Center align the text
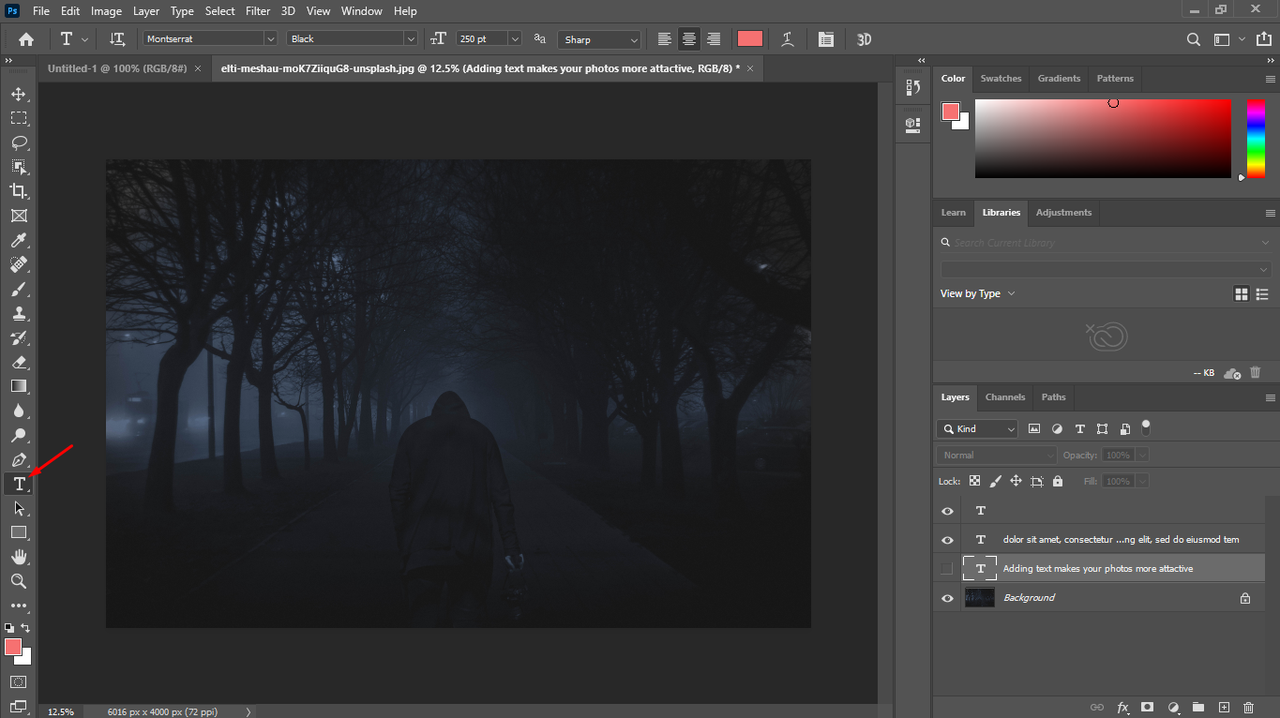 pyautogui.click(x=689, y=39)
